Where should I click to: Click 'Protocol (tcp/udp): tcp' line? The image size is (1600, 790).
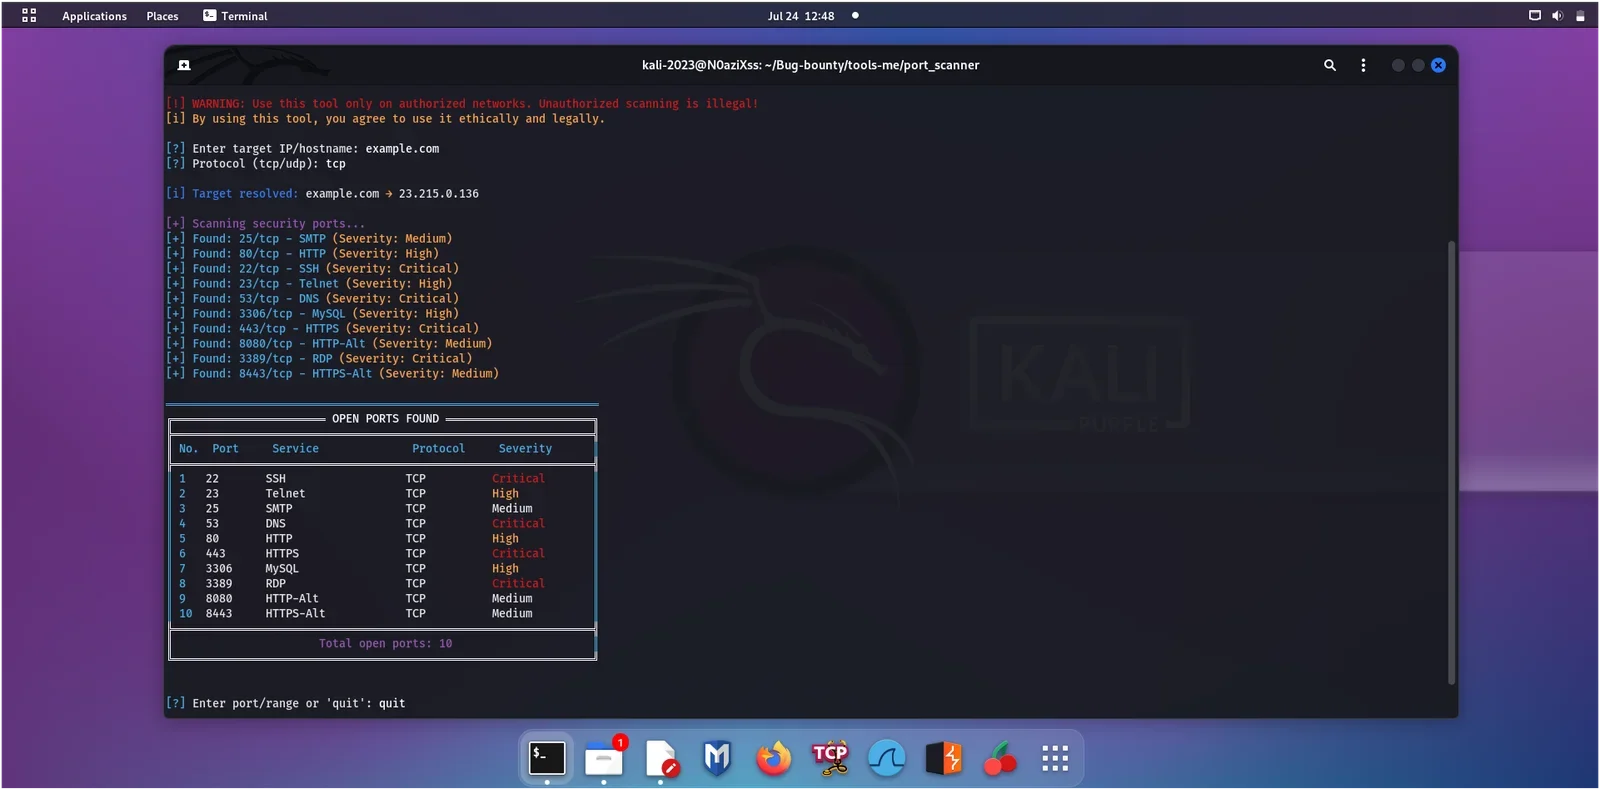[256, 164]
